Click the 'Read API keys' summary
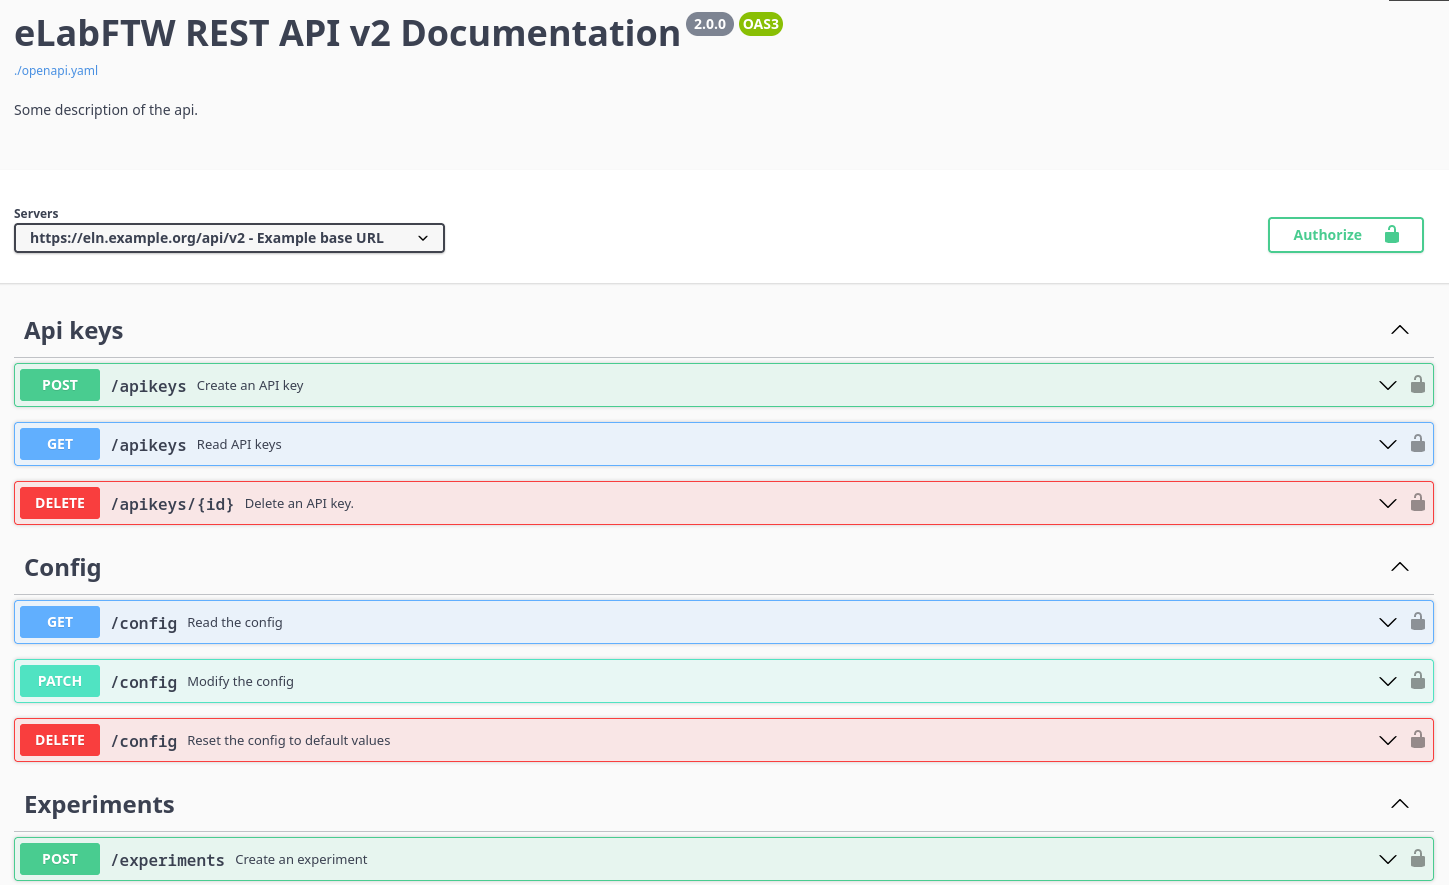 point(239,445)
